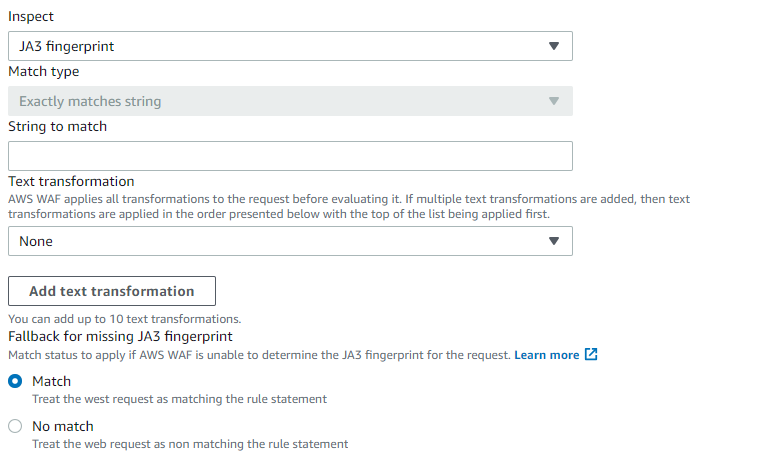Image resolution: width=771 pixels, height=464 pixels.
Task: Click the non matching rule statement description
Action: (x=190, y=444)
